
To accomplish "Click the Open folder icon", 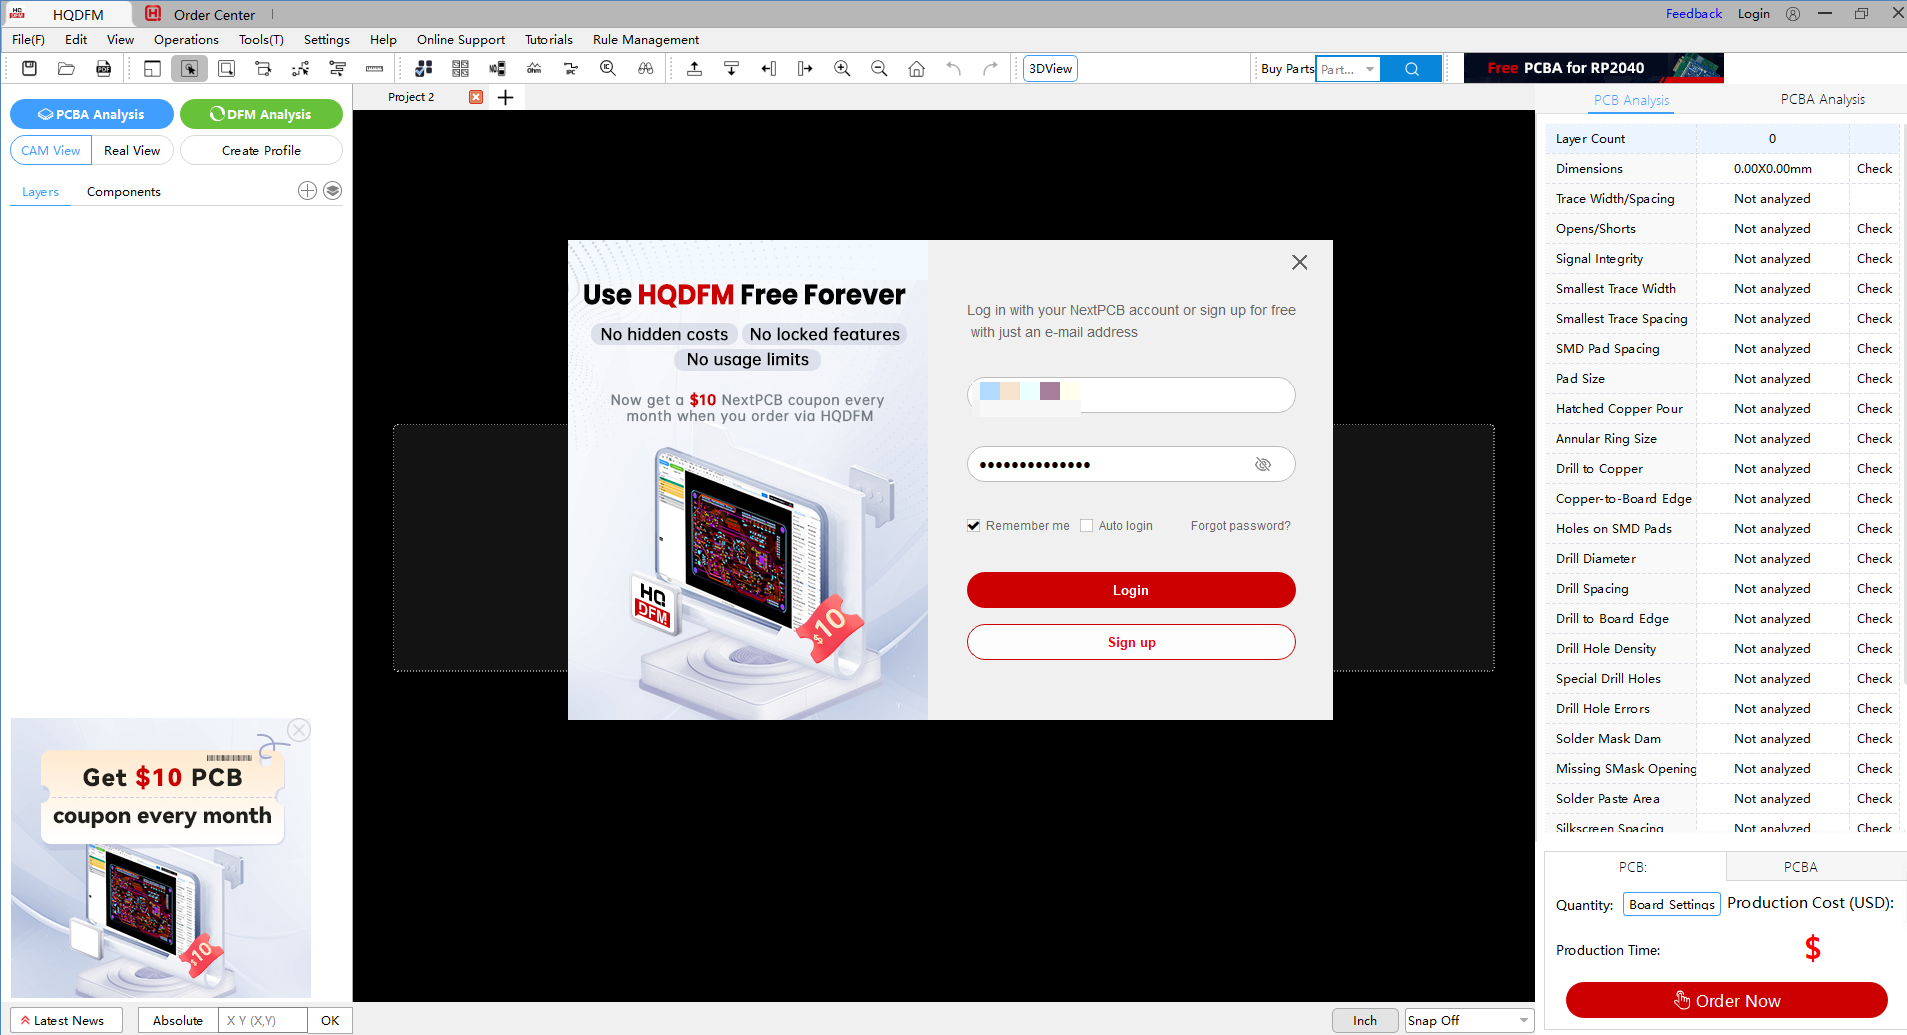I will point(66,69).
